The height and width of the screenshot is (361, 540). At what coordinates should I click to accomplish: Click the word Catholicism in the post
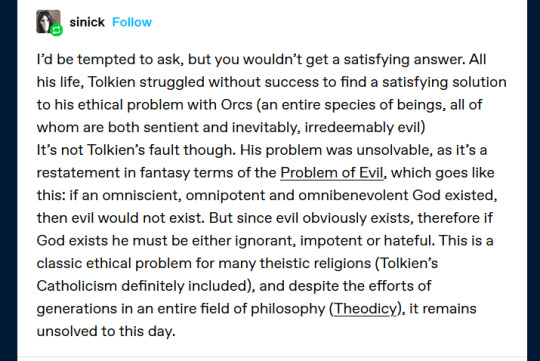point(77,286)
